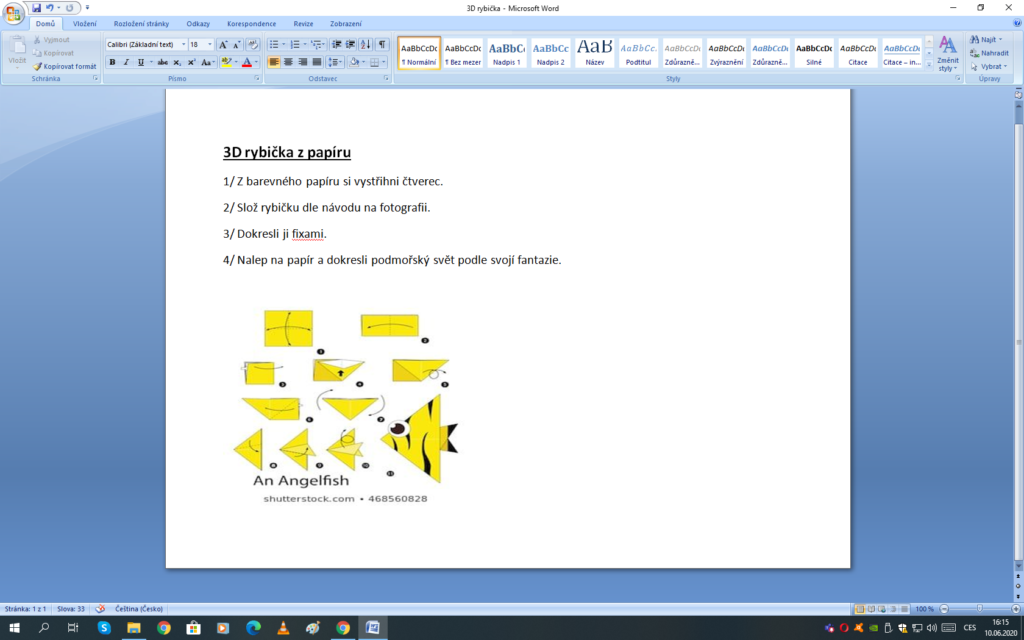The width and height of the screenshot is (1024, 640).
Task: Click the Sort A-Z icon
Action: coord(366,44)
